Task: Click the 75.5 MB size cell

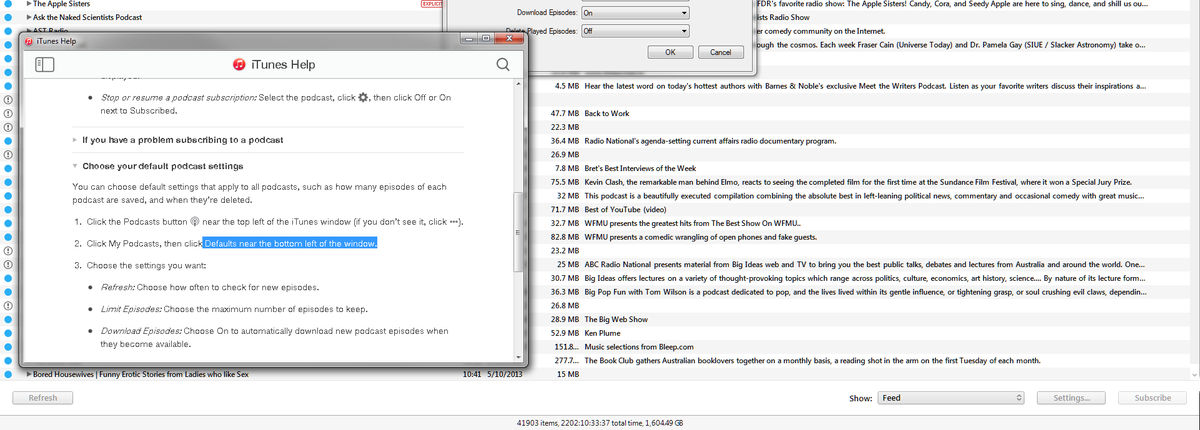Action: pos(565,182)
